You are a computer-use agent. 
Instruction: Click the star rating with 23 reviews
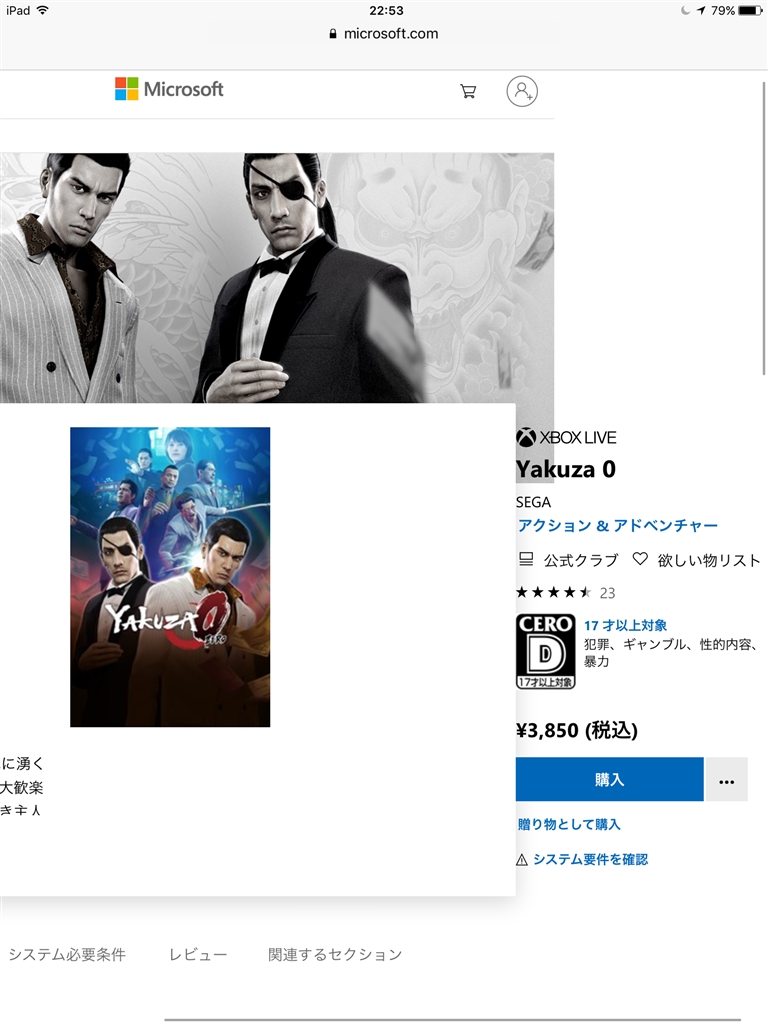click(x=566, y=592)
